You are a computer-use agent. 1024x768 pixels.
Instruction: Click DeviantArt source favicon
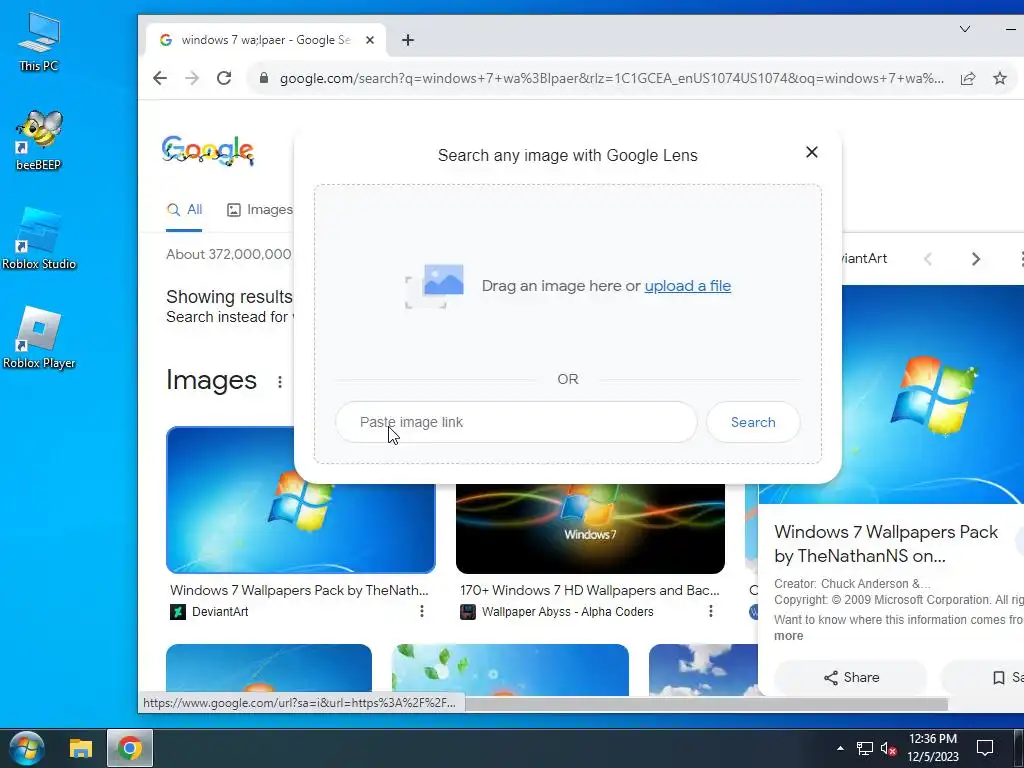pos(178,612)
